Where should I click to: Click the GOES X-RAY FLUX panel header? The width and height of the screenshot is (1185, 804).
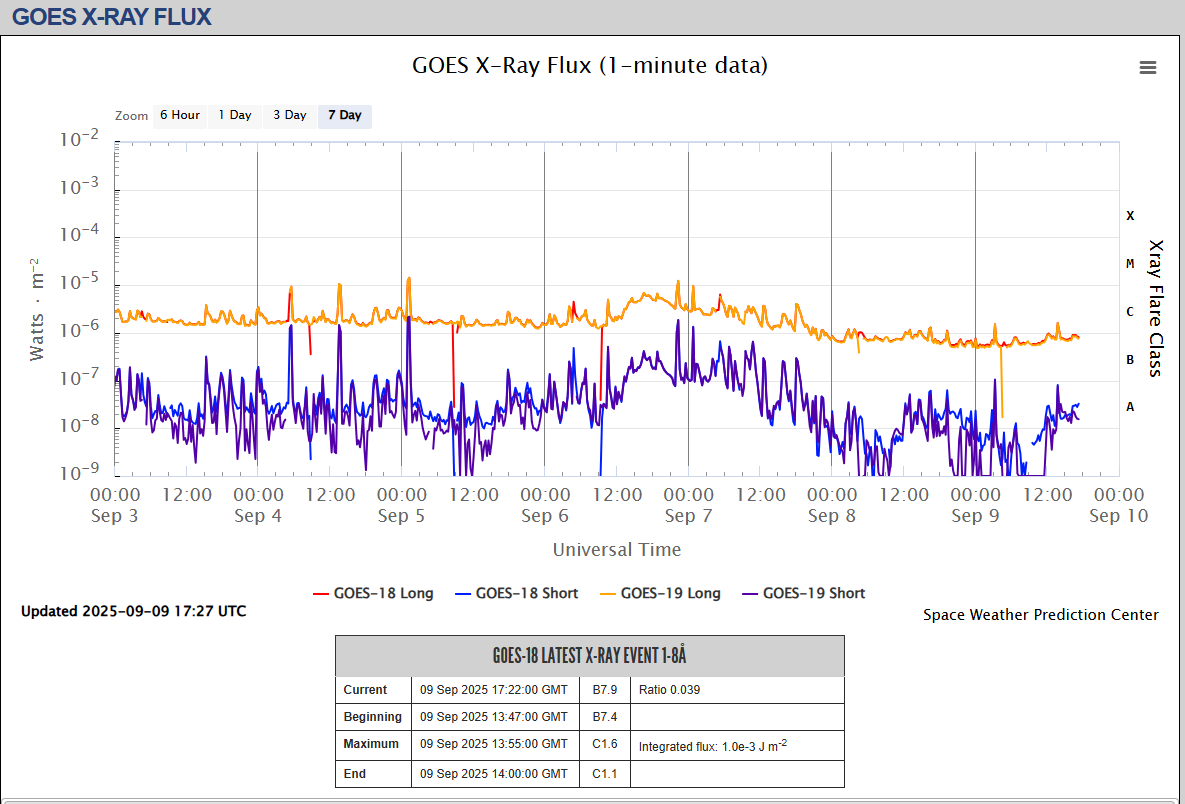[112, 17]
